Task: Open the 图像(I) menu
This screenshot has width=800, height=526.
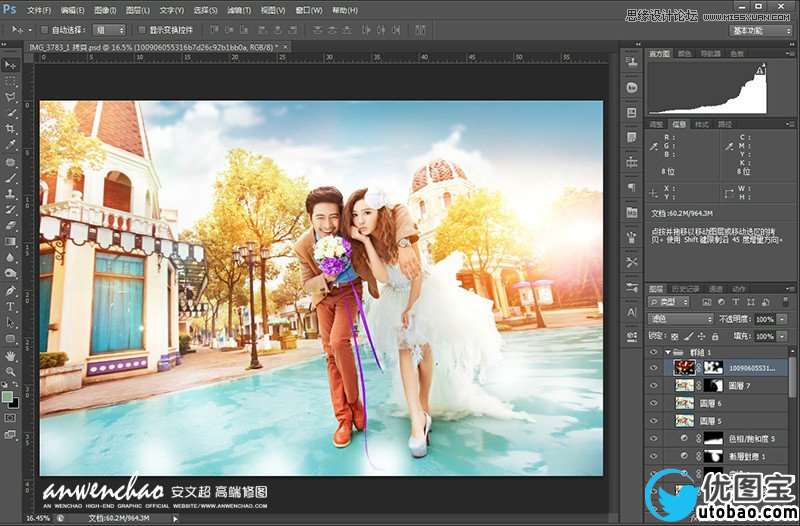Action: 105,10
